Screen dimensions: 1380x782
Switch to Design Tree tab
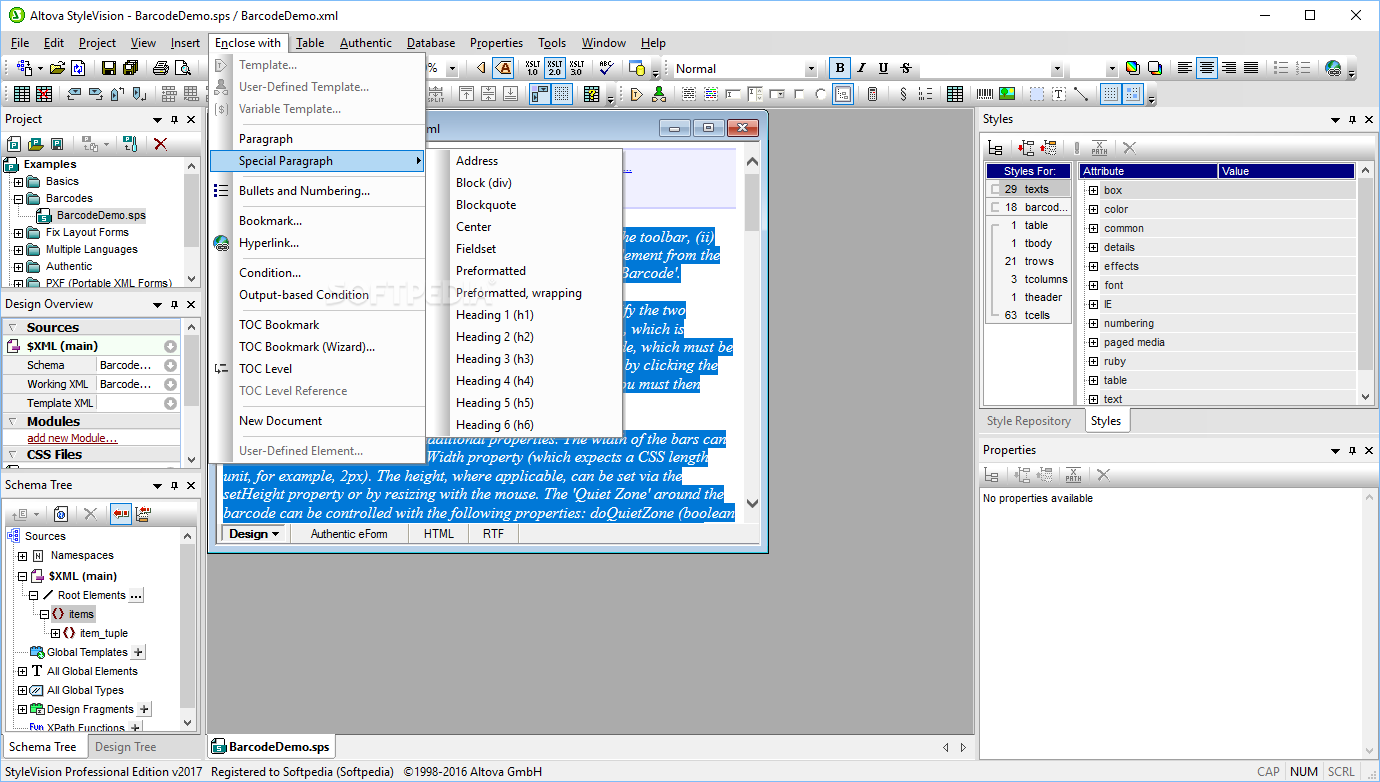125,747
